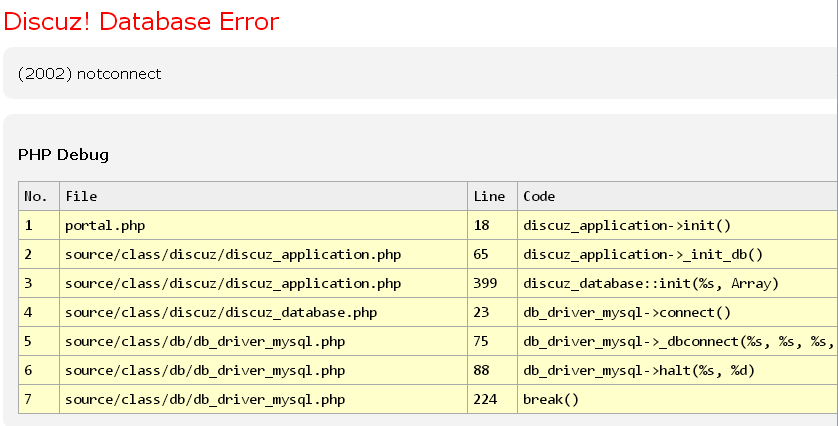
Task: Select 'db_driver_mysql->_dbconnect' code cell
Action: 677,341
